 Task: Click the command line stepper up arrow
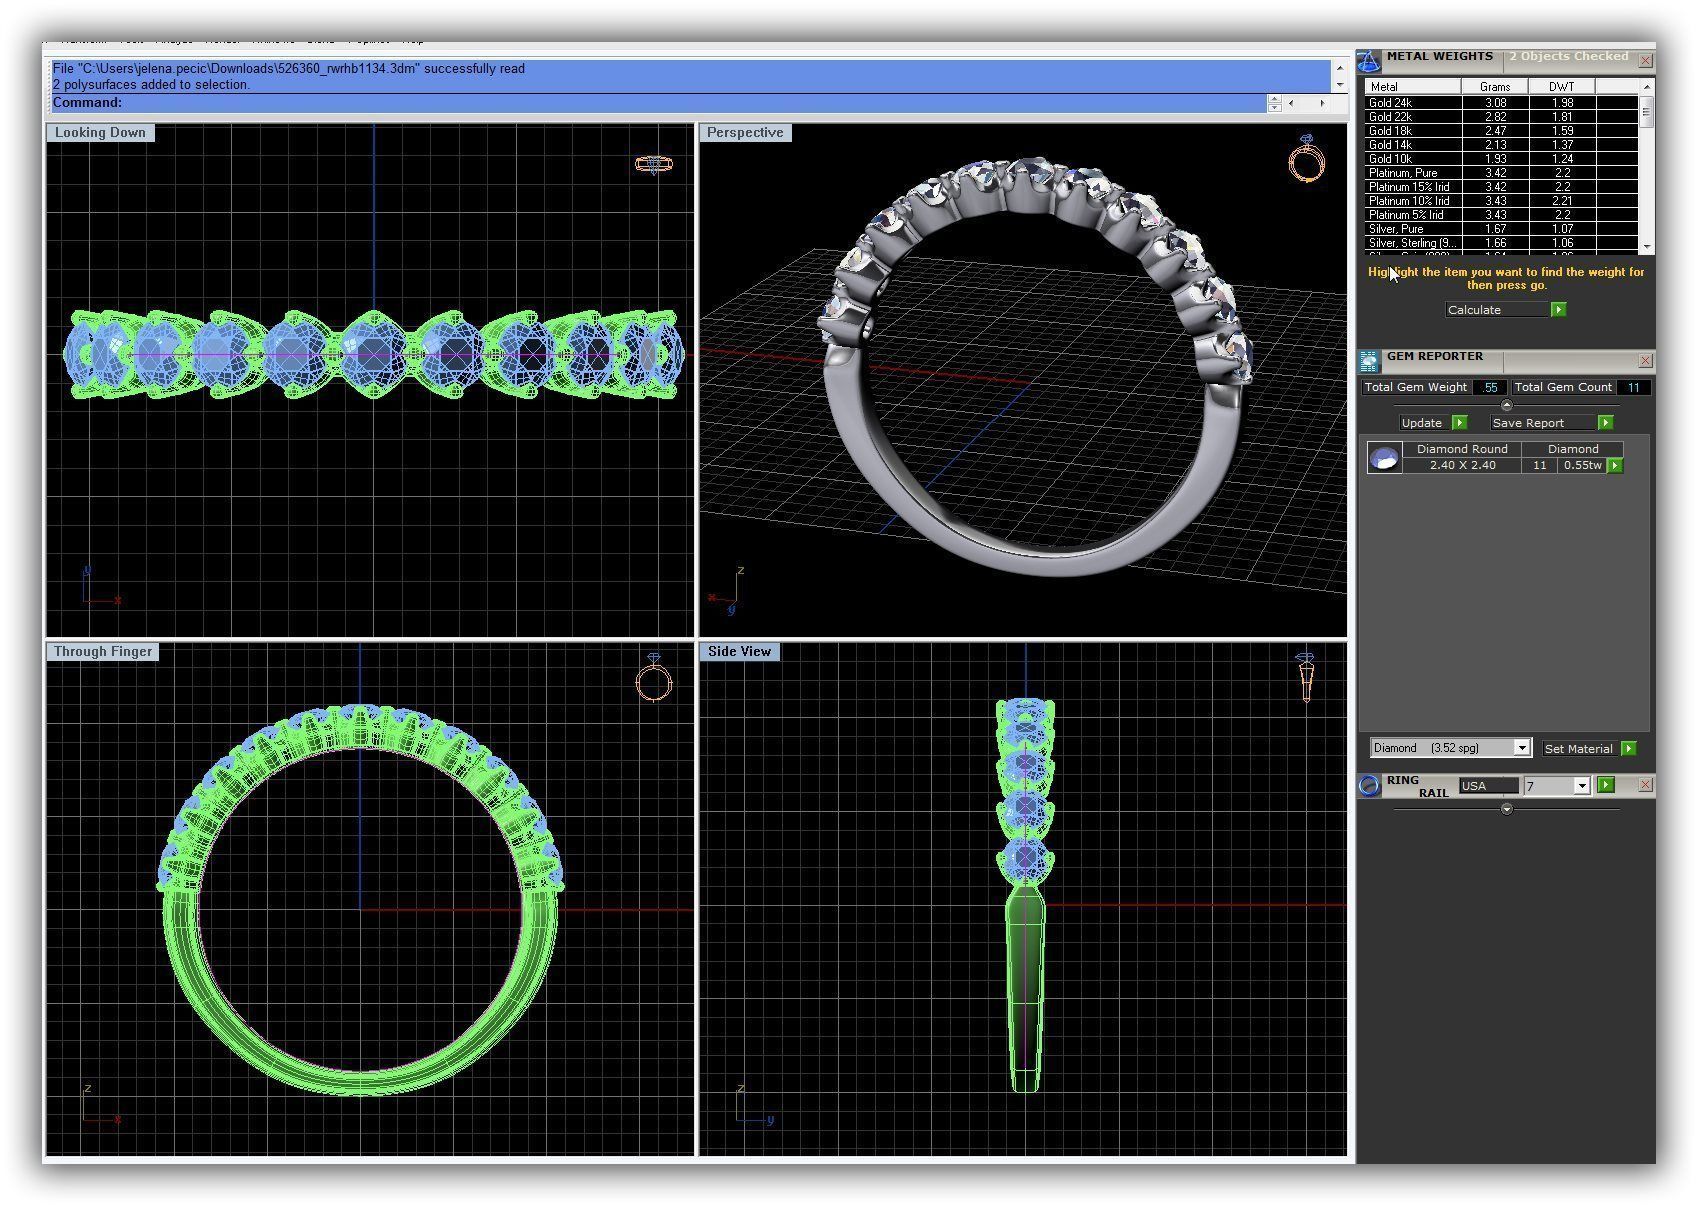coord(1274,99)
